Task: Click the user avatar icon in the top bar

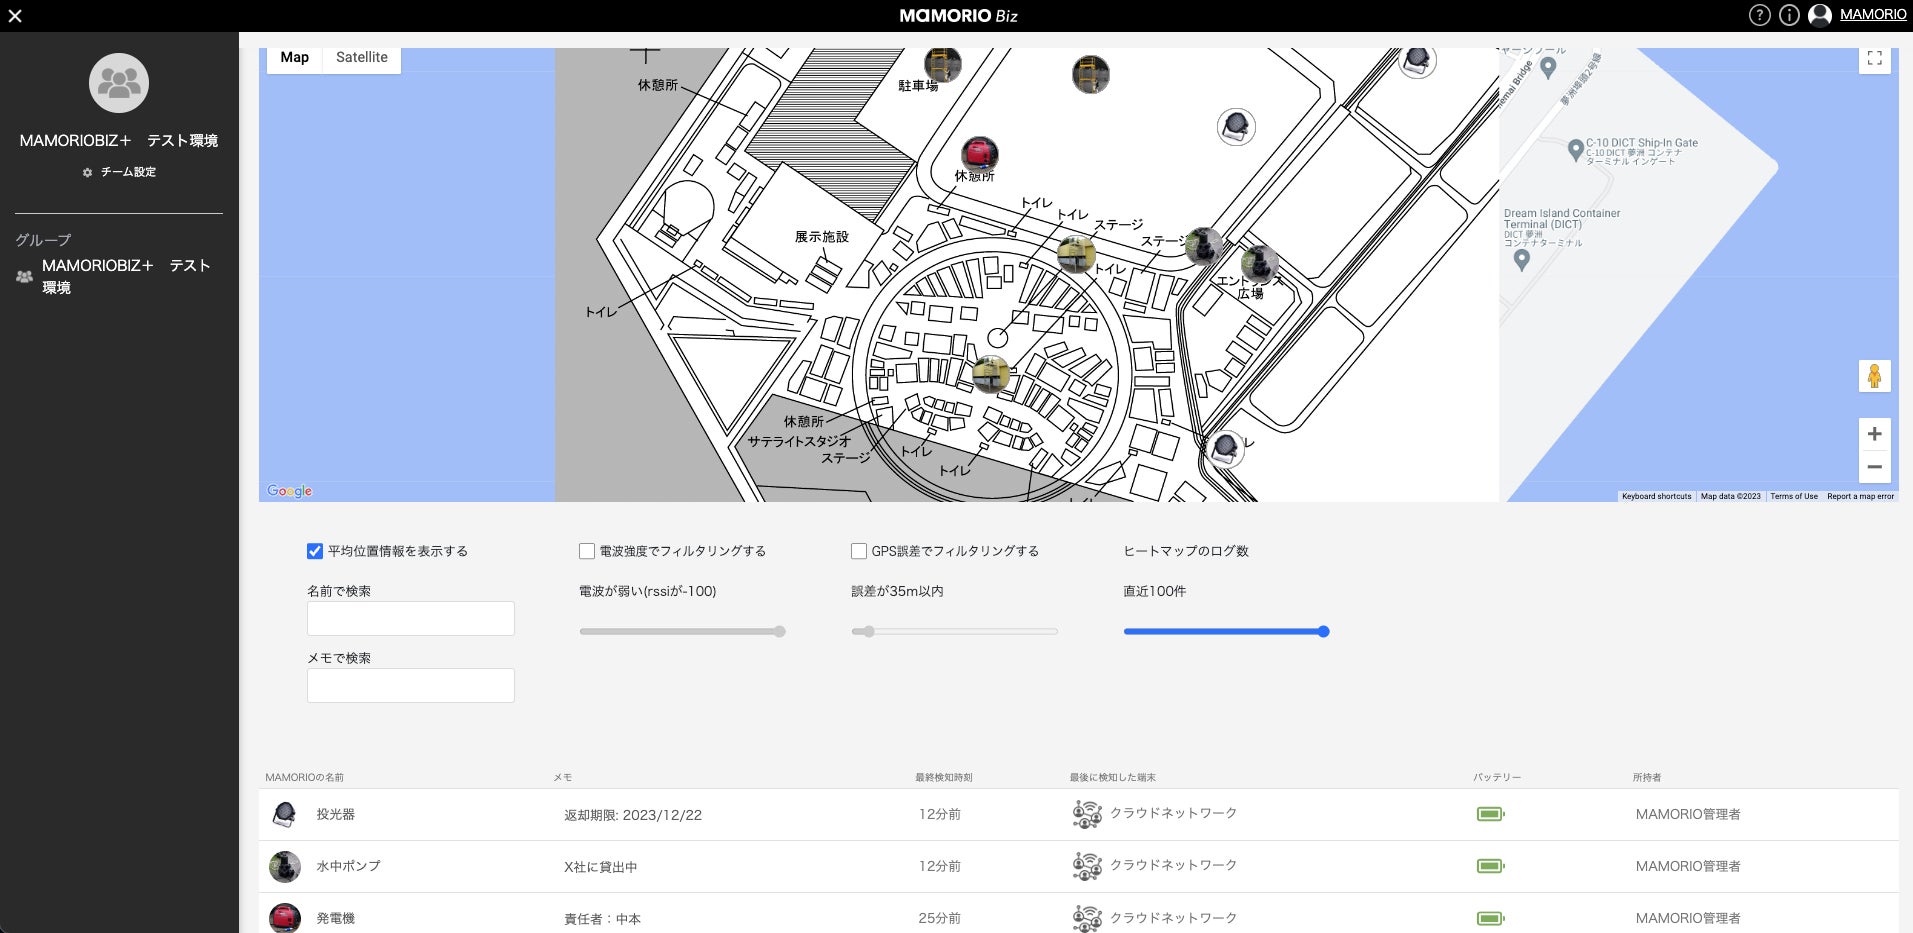Action: click(x=1820, y=15)
